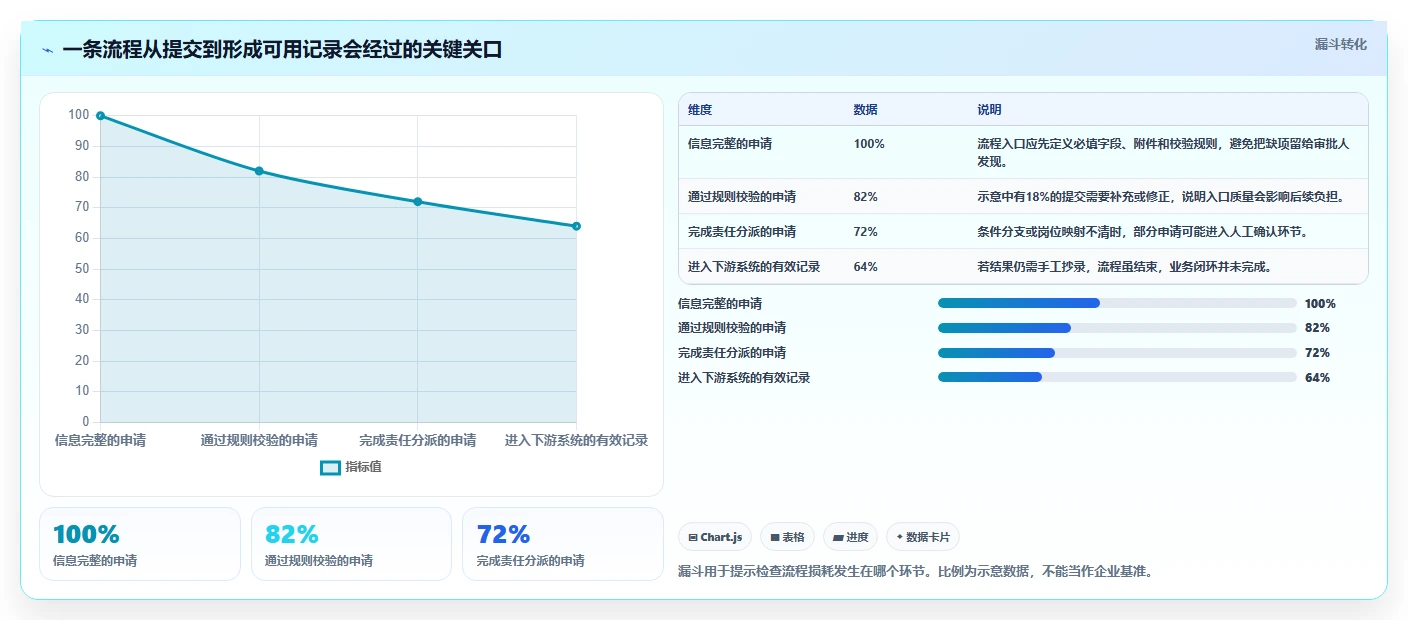Click the 100% label beside the progress bar
The height and width of the screenshot is (620, 1408).
click(1320, 304)
